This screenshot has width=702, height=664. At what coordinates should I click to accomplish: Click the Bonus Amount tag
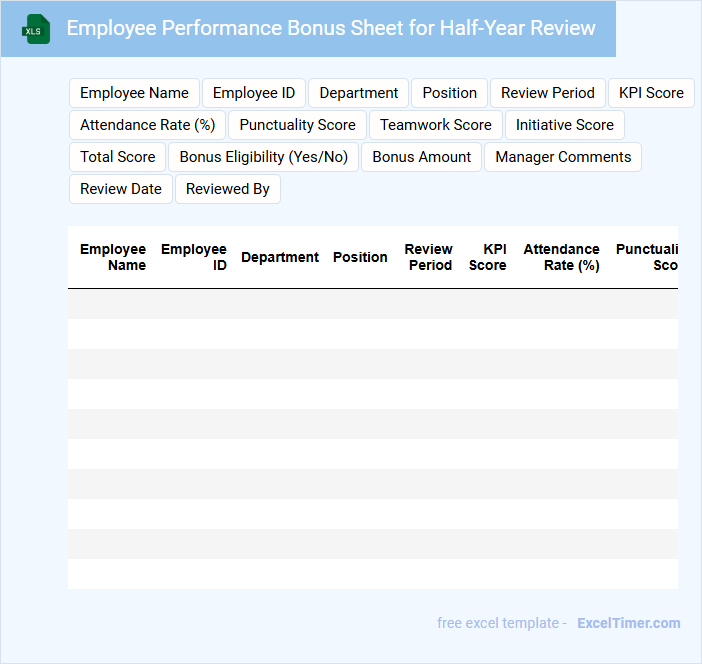pos(422,157)
